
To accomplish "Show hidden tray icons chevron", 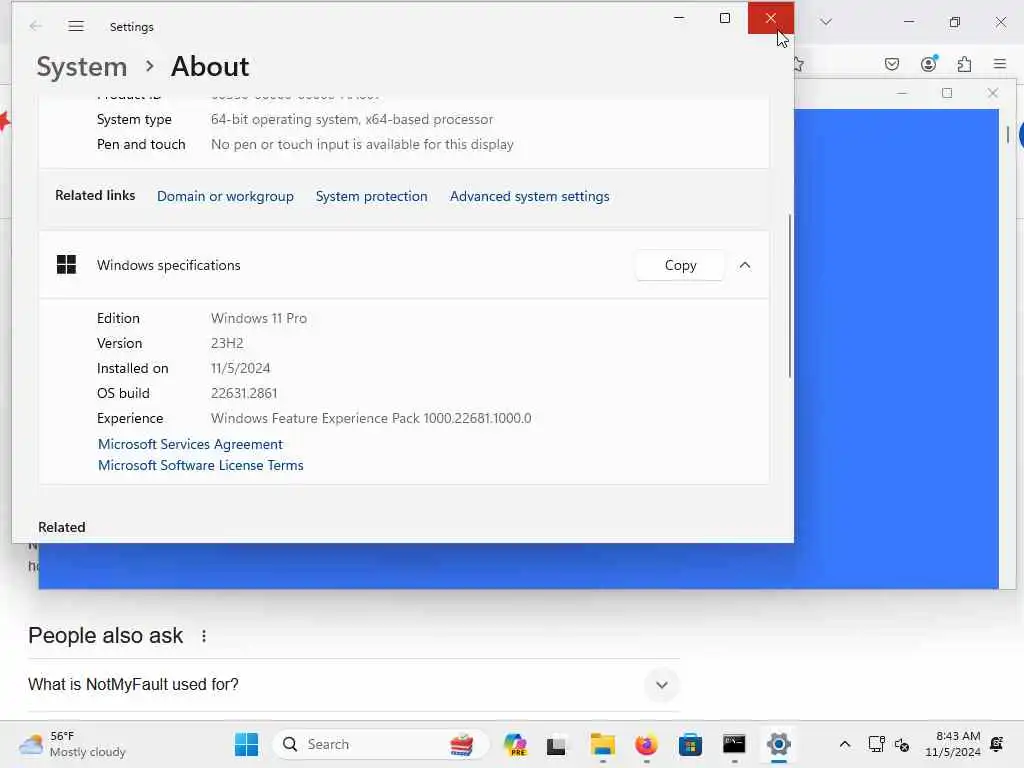I will (844, 744).
